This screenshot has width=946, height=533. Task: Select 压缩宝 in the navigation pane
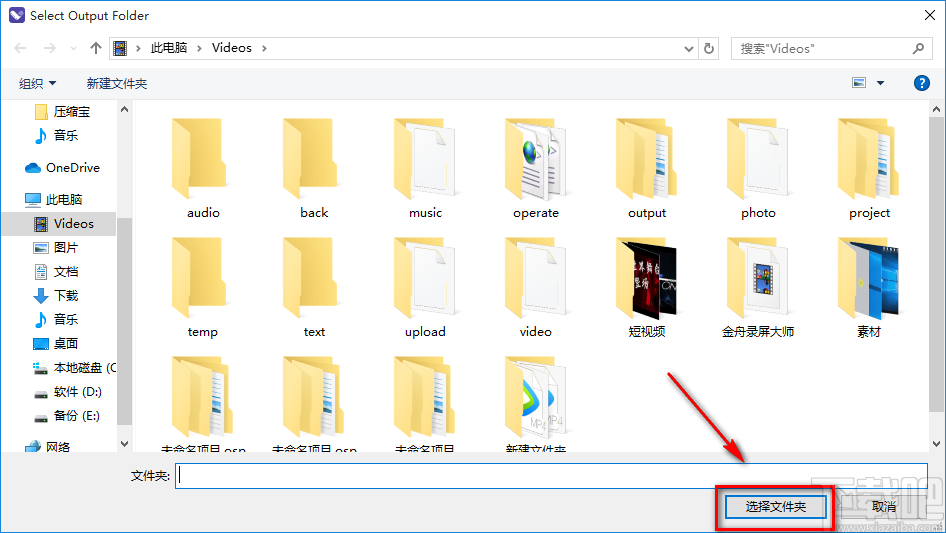tap(62, 111)
